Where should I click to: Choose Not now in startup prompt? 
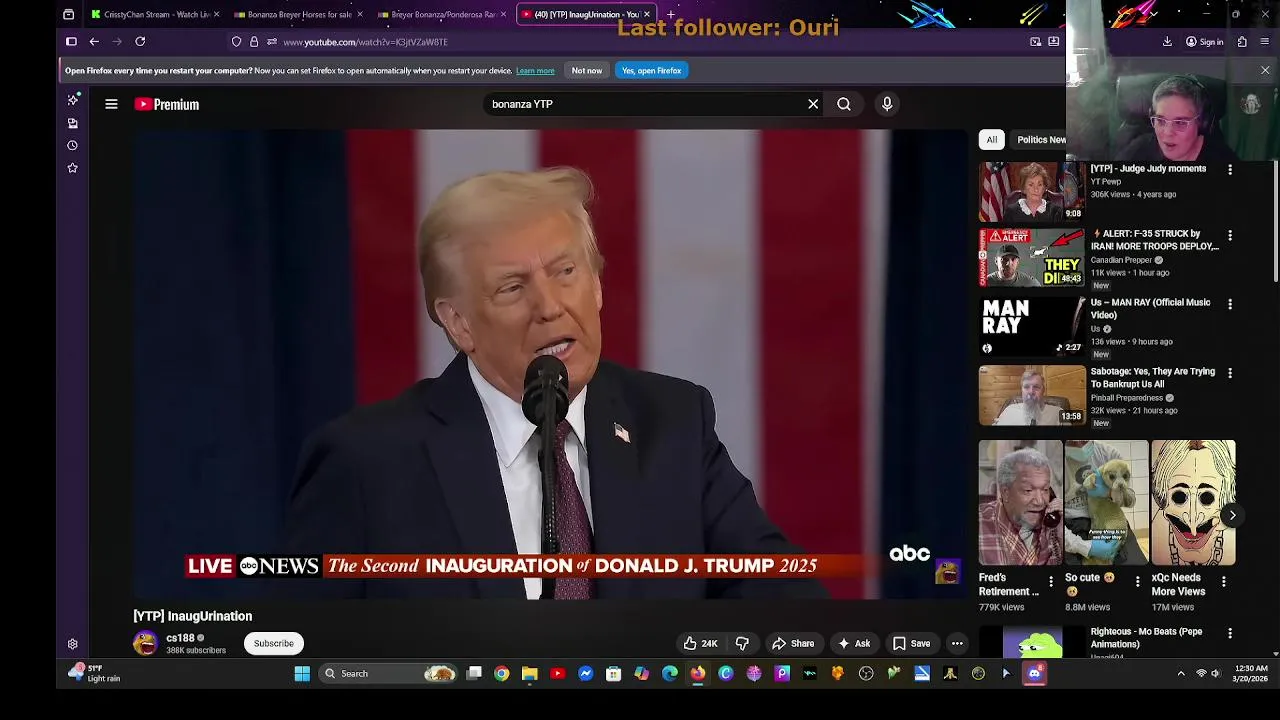coord(587,71)
